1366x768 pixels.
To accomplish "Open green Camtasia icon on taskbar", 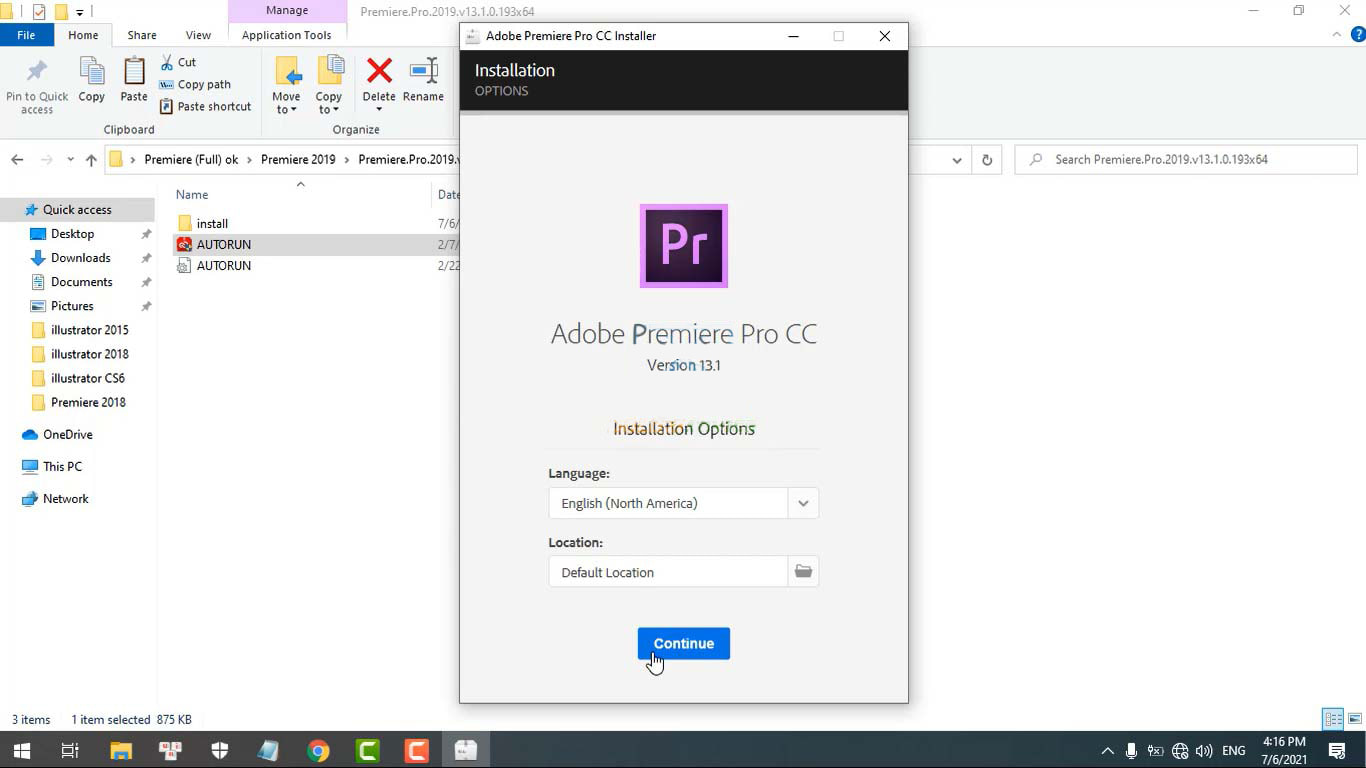I will click(368, 750).
